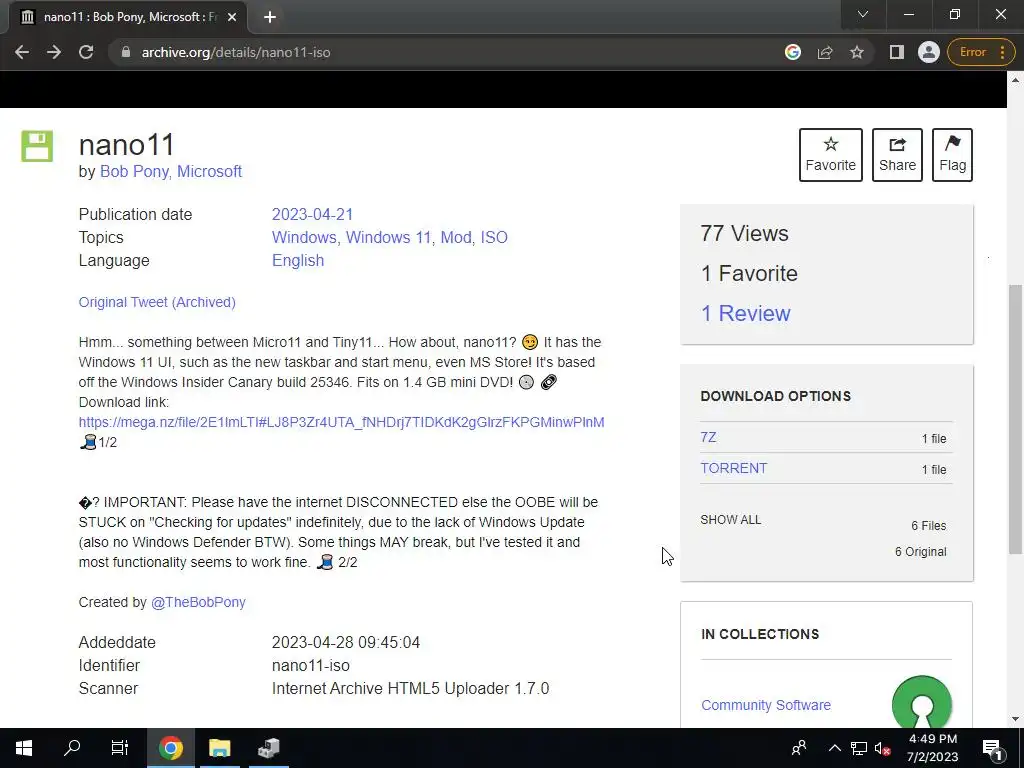Click the address bar URL field
1024x768 pixels.
(x=451, y=52)
